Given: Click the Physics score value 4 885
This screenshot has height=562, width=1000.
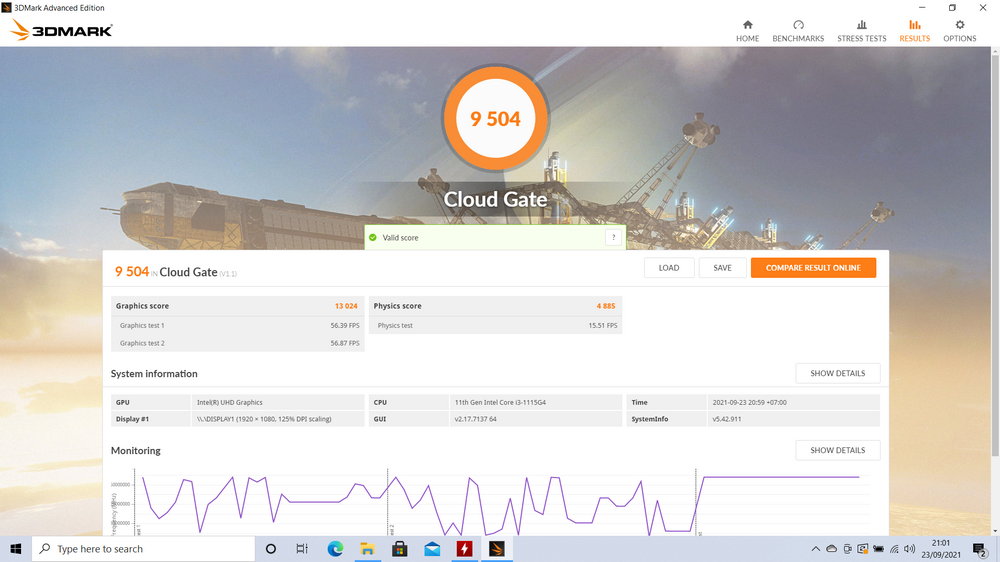Looking at the screenshot, I should pos(606,306).
